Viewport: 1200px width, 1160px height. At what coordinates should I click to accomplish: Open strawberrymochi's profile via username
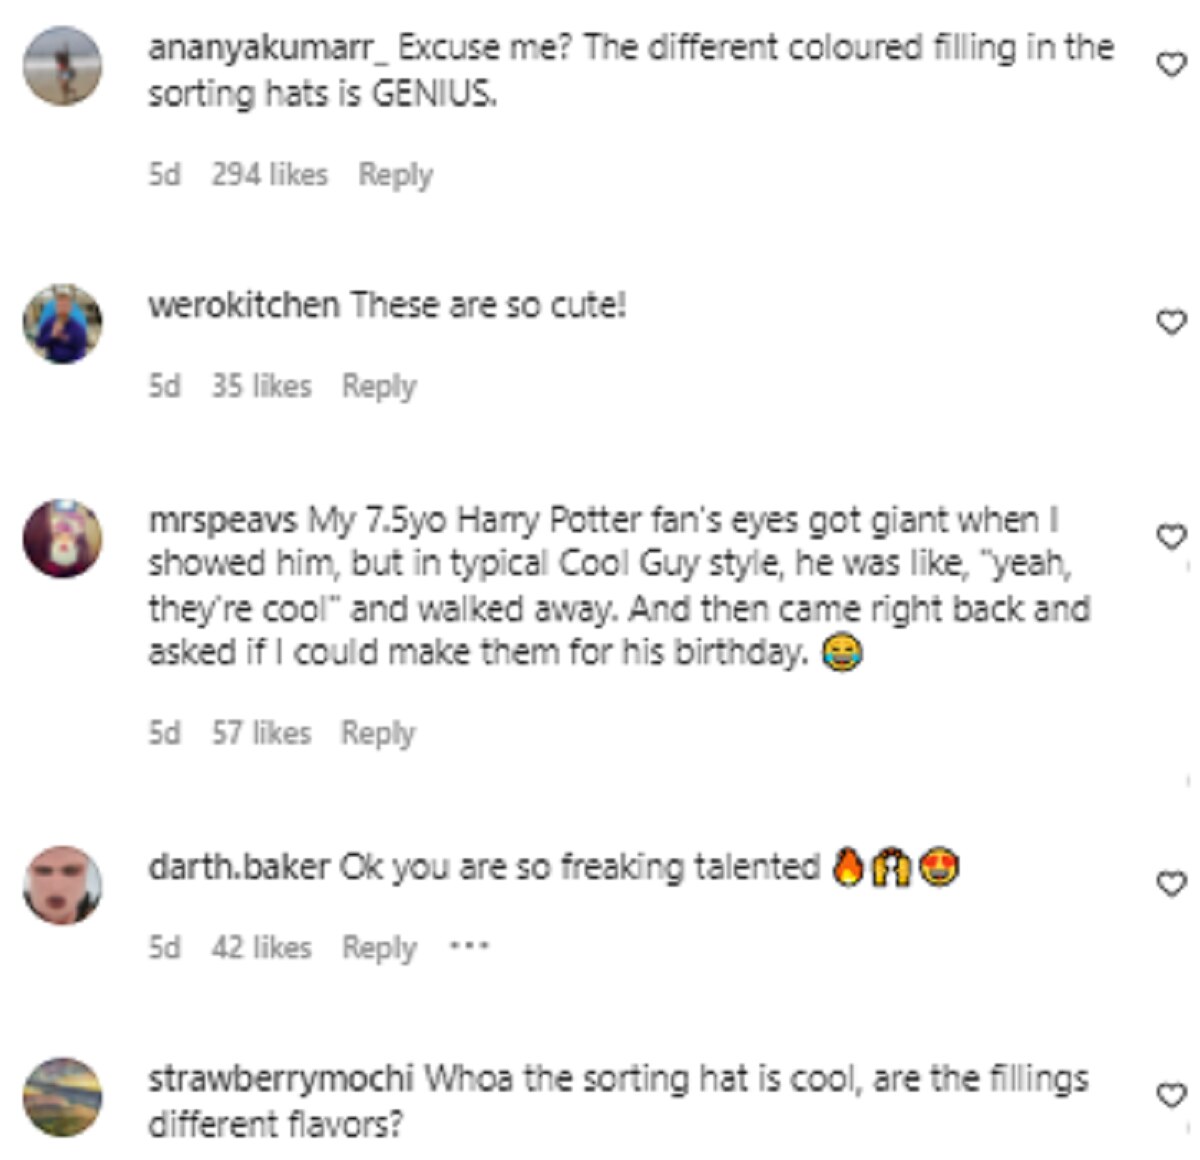pyautogui.click(x=280, y=1079)
